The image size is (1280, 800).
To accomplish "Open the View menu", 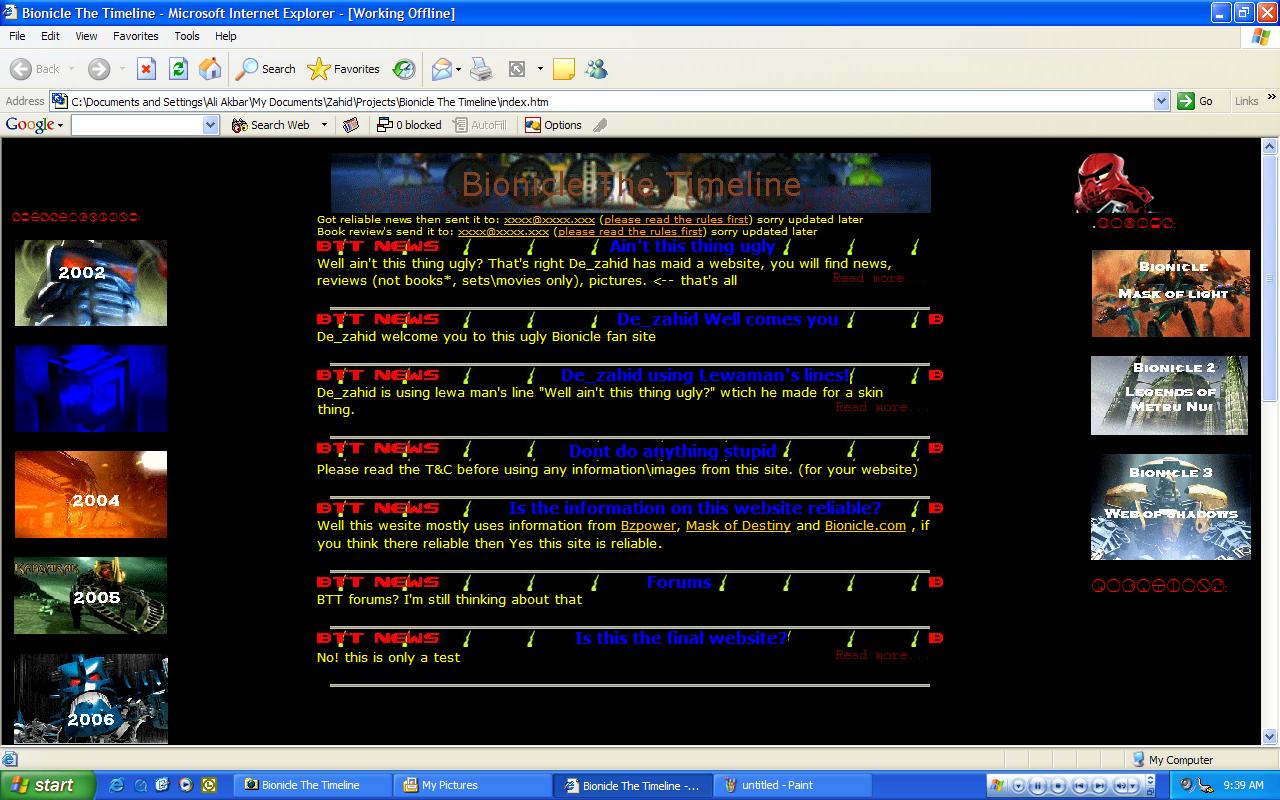I will pos(86,36).
